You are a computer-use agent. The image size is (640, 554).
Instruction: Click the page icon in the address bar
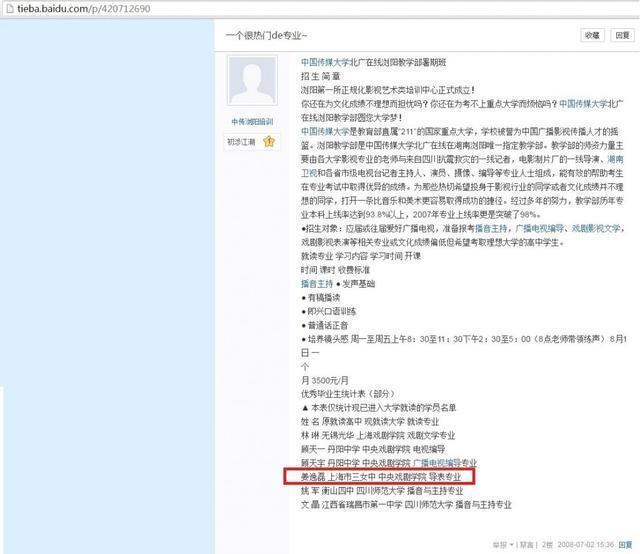[x=10, y=8]
